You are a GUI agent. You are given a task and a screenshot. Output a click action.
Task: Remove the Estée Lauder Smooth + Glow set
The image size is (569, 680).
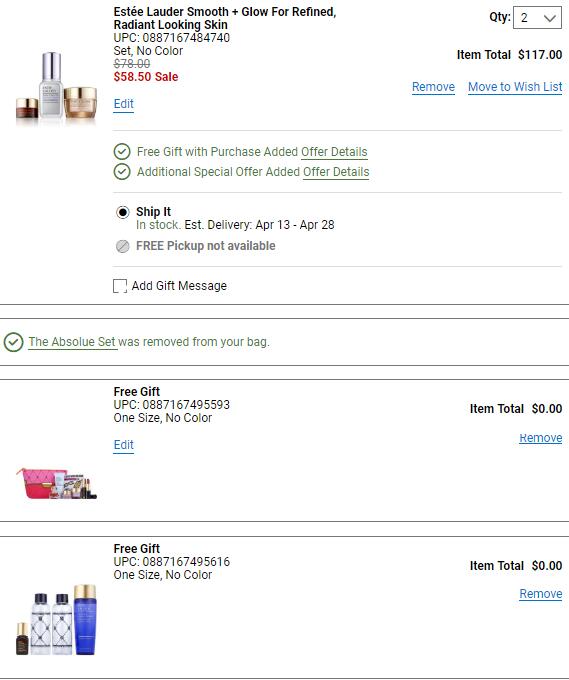point(433,87)
